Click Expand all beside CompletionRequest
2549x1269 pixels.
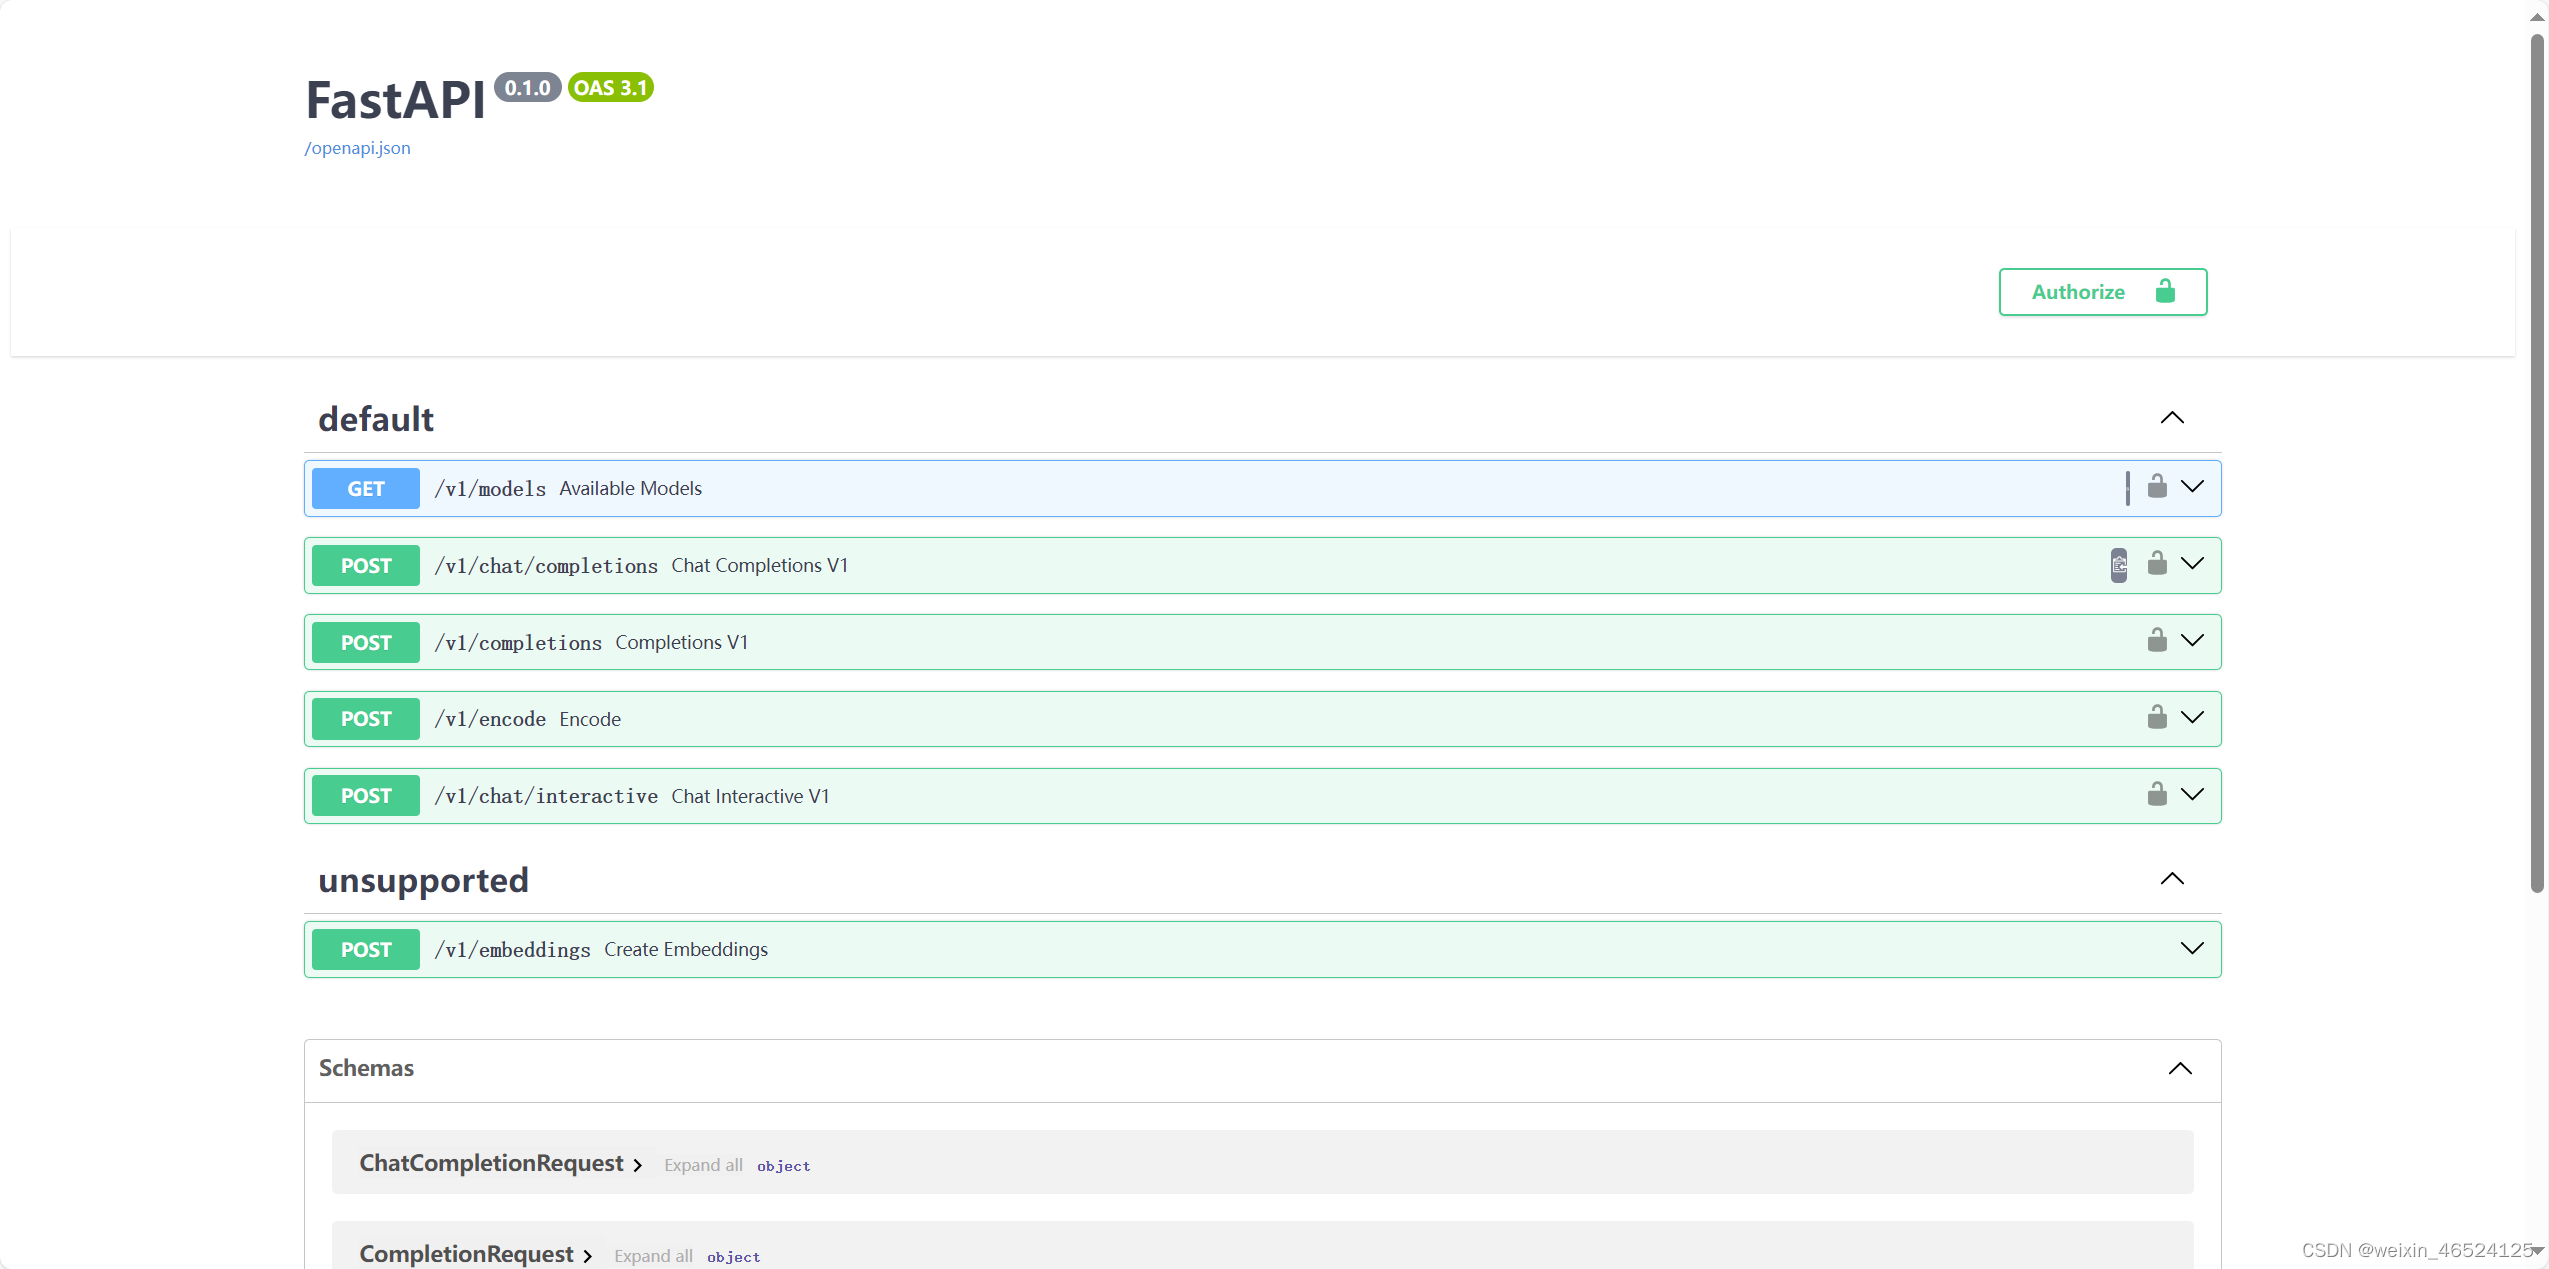click(x=653, y=1256)
